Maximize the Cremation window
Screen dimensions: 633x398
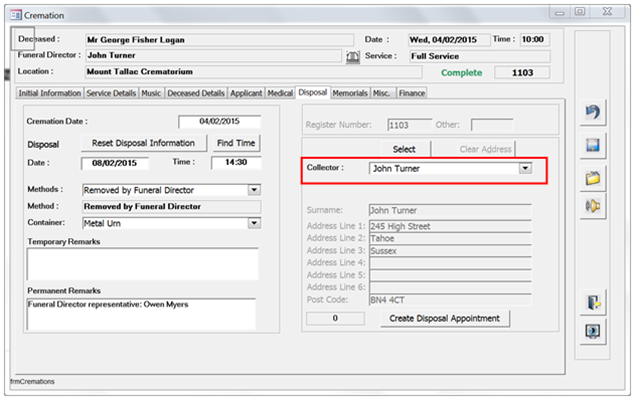point(580,12)
